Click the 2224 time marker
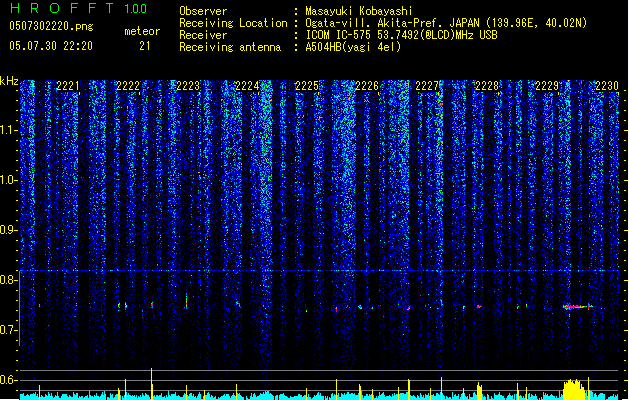629x400 pixels. coord(247,86)
